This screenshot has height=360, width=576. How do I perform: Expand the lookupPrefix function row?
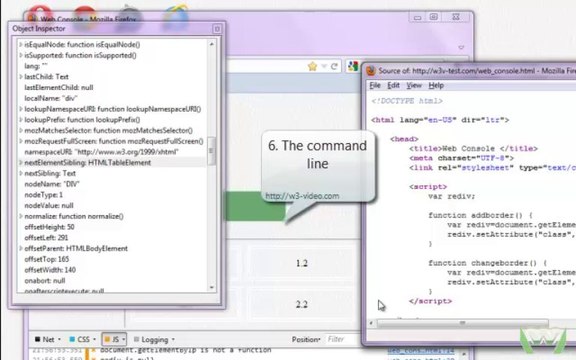21,119
